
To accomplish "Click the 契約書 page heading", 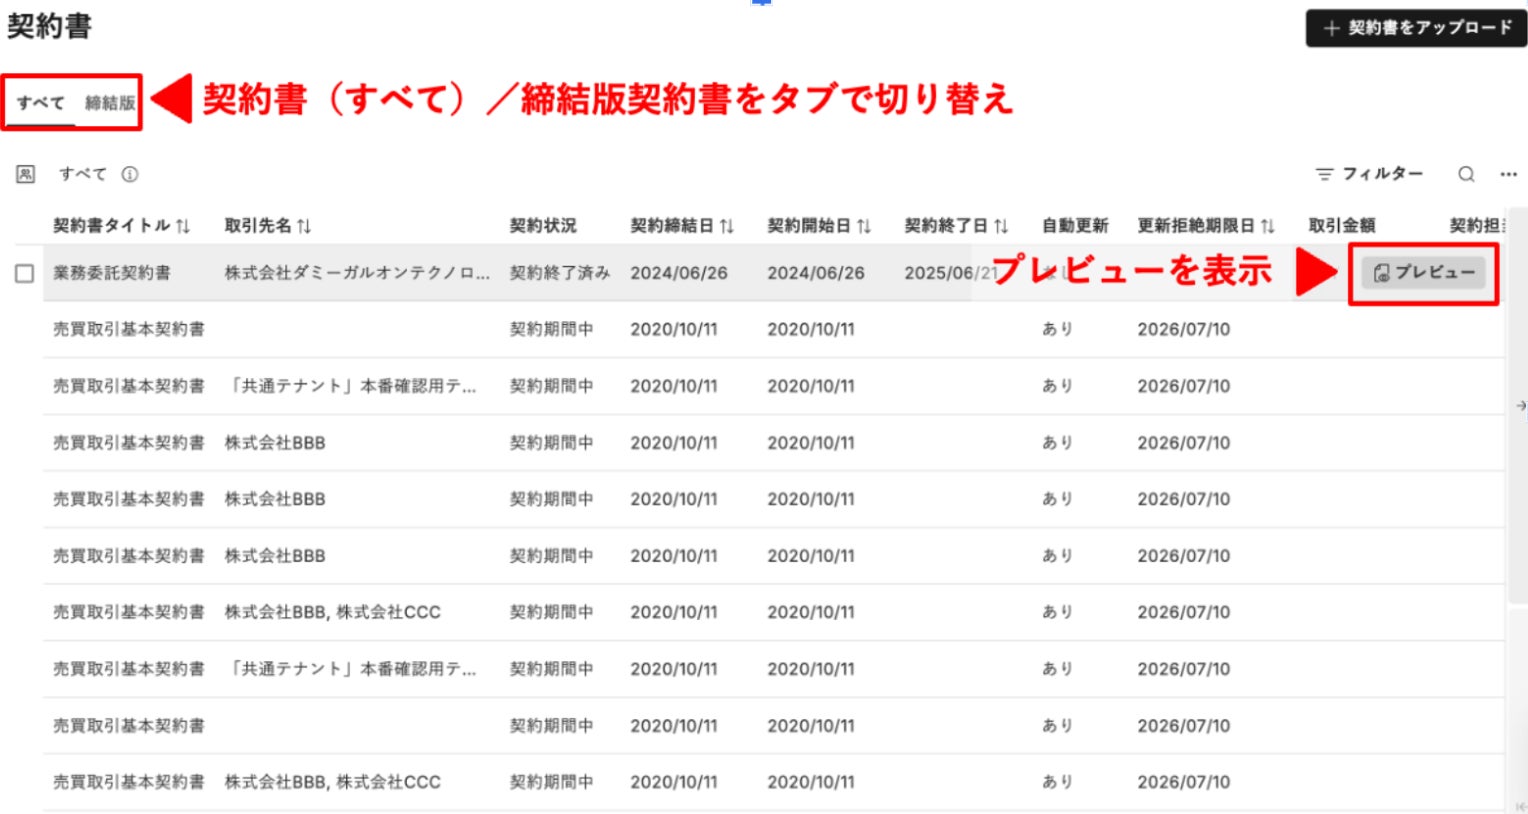I will pos(50,26).
